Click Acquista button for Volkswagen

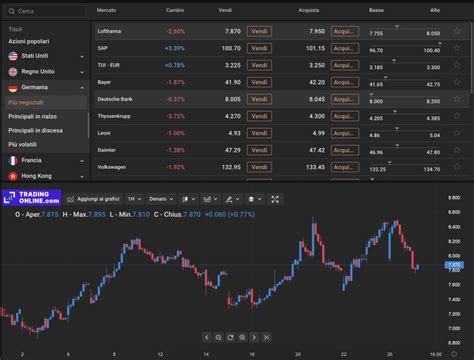click(345, 167)
